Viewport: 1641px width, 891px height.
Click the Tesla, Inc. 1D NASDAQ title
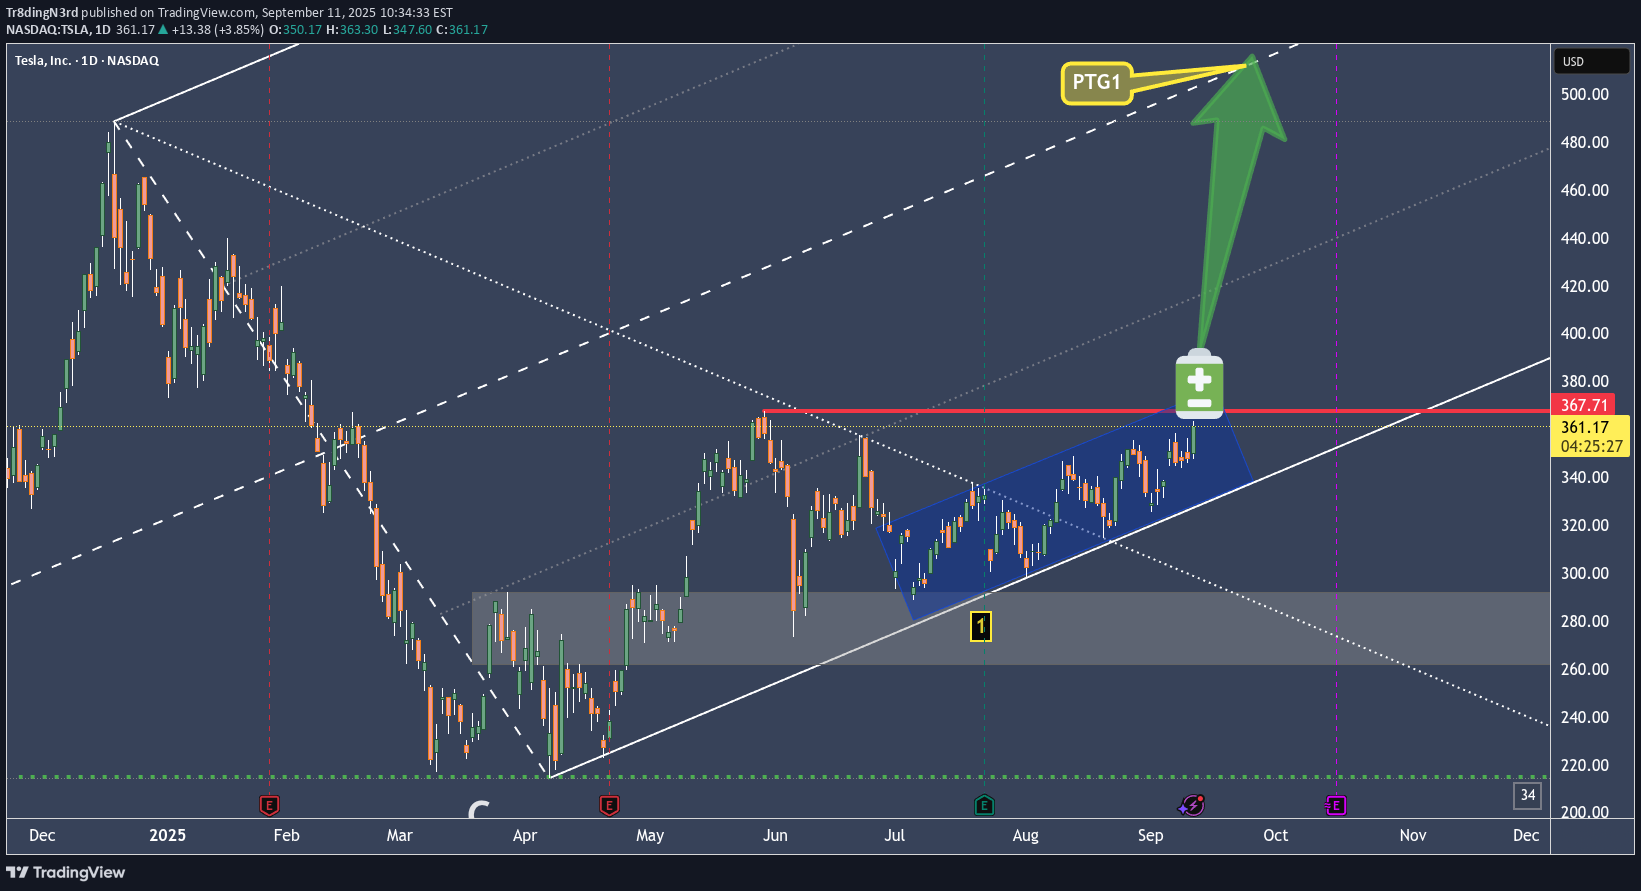(87, 61)
